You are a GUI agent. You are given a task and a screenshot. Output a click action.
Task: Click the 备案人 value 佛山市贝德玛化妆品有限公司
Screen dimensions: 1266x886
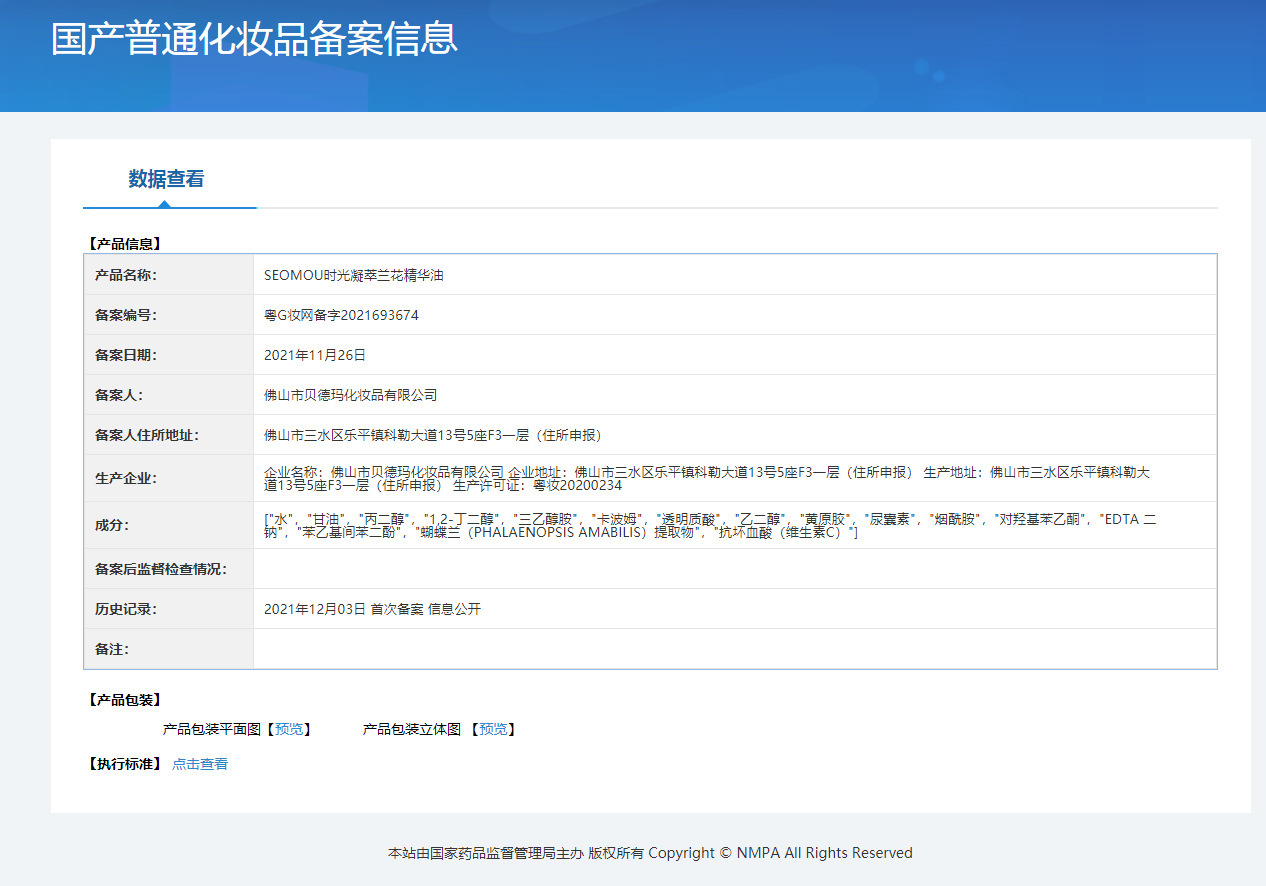[x=350, y=395]
